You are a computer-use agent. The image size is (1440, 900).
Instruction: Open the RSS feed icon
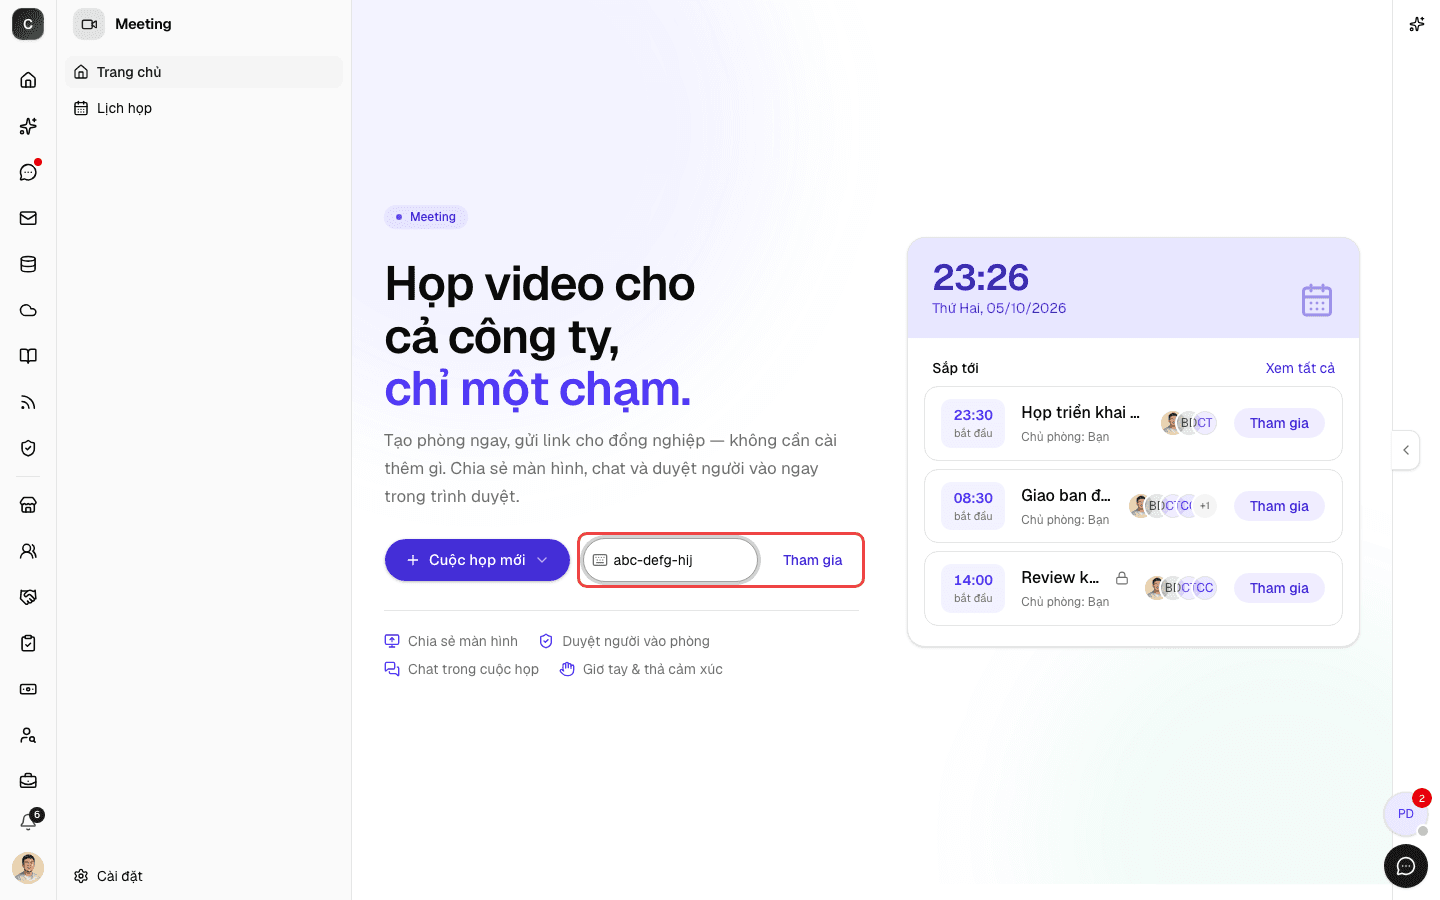point(28,402)
